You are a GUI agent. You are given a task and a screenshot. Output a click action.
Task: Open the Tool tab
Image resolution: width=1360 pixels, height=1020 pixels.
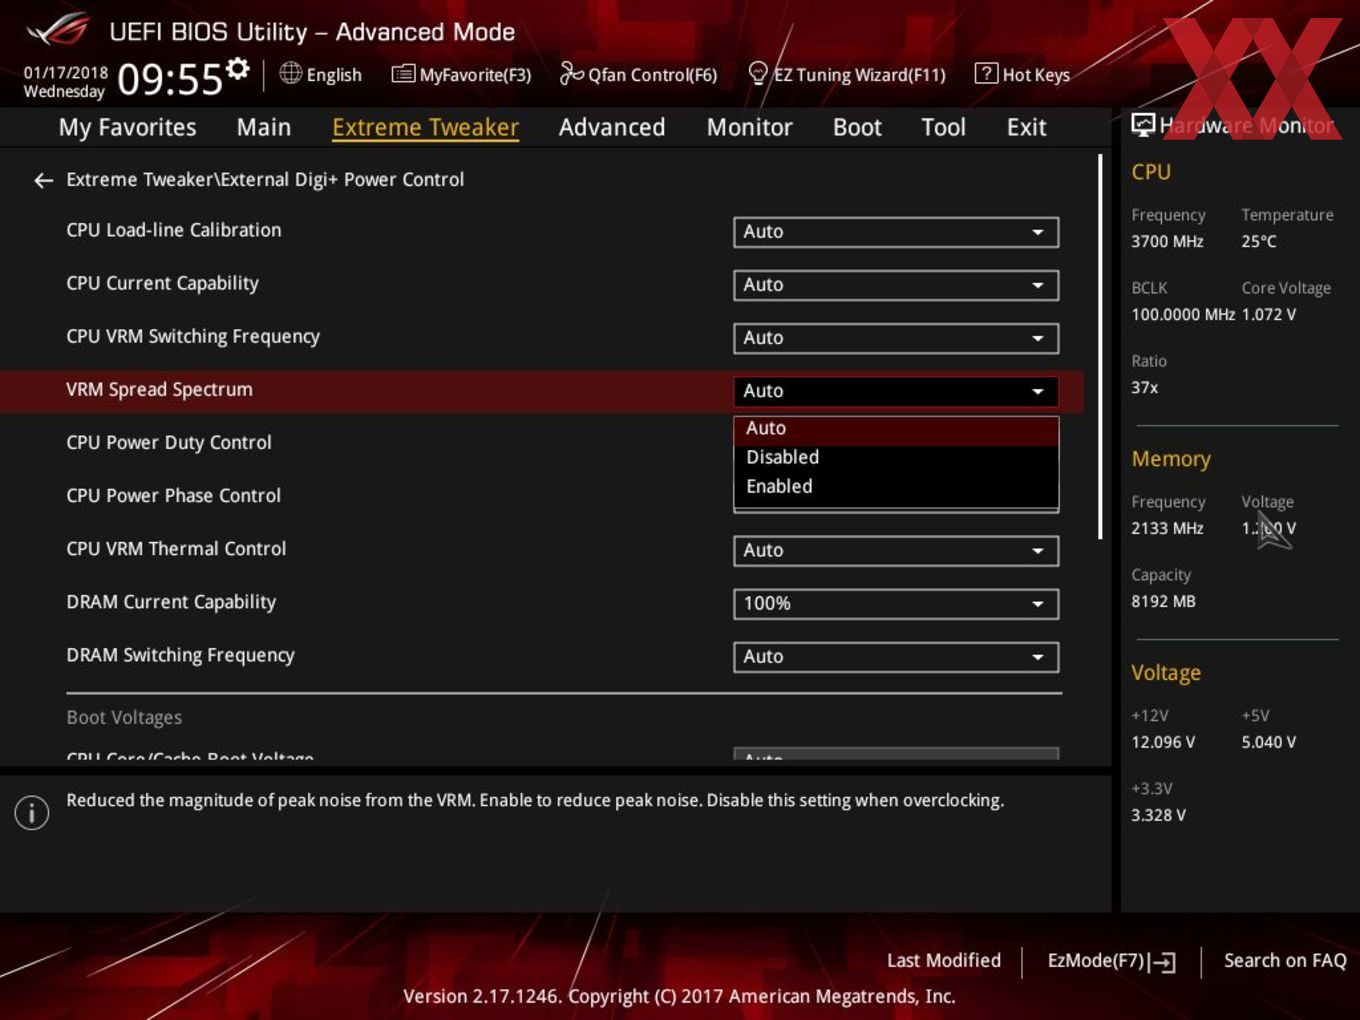click(943, 127)
